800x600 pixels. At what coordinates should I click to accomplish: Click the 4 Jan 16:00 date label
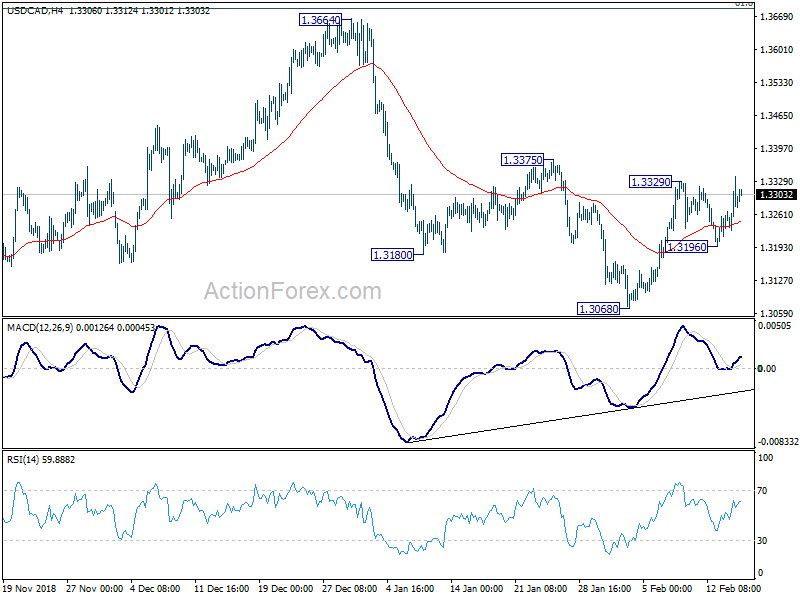[410, 589]
